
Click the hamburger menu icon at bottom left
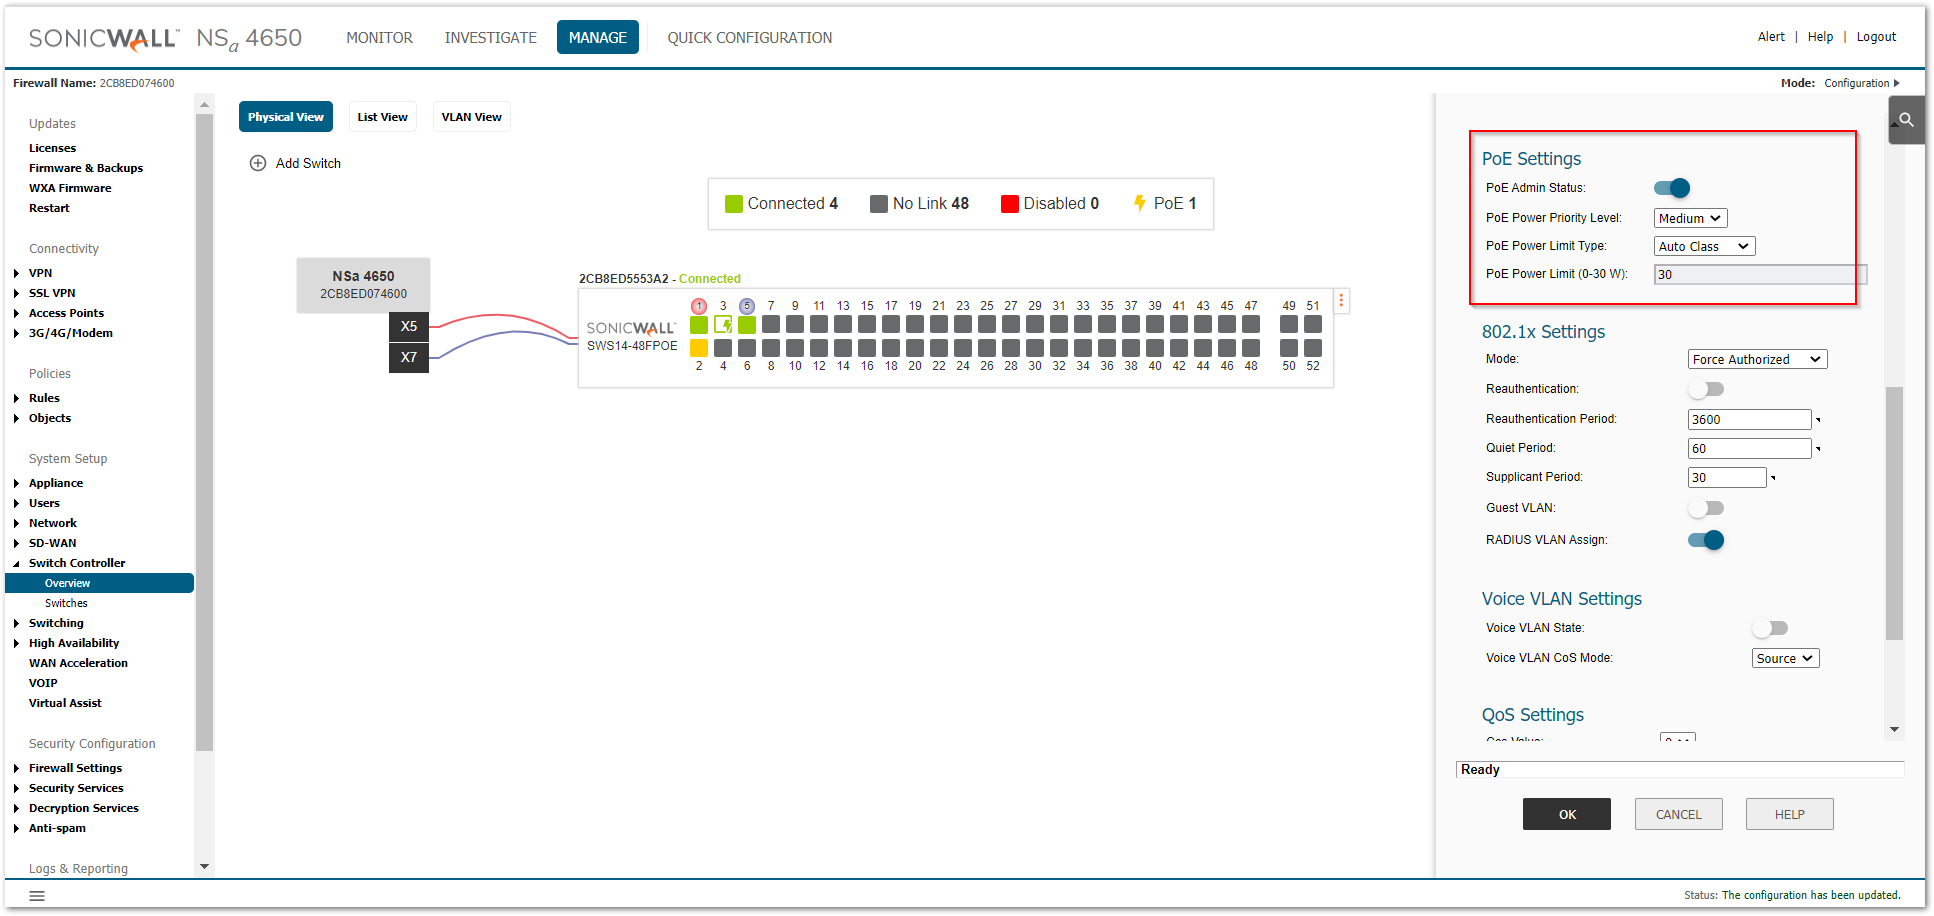37,896
